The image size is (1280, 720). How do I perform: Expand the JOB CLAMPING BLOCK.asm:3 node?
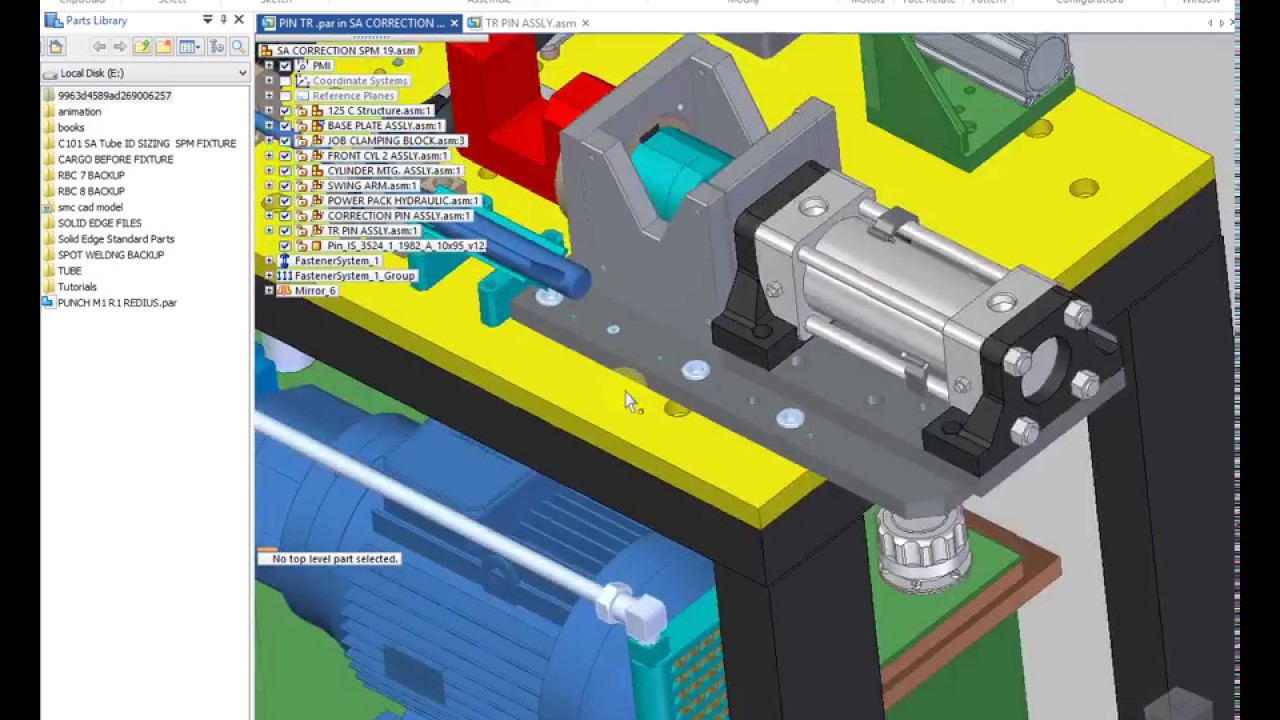click(x=269, y=141)
